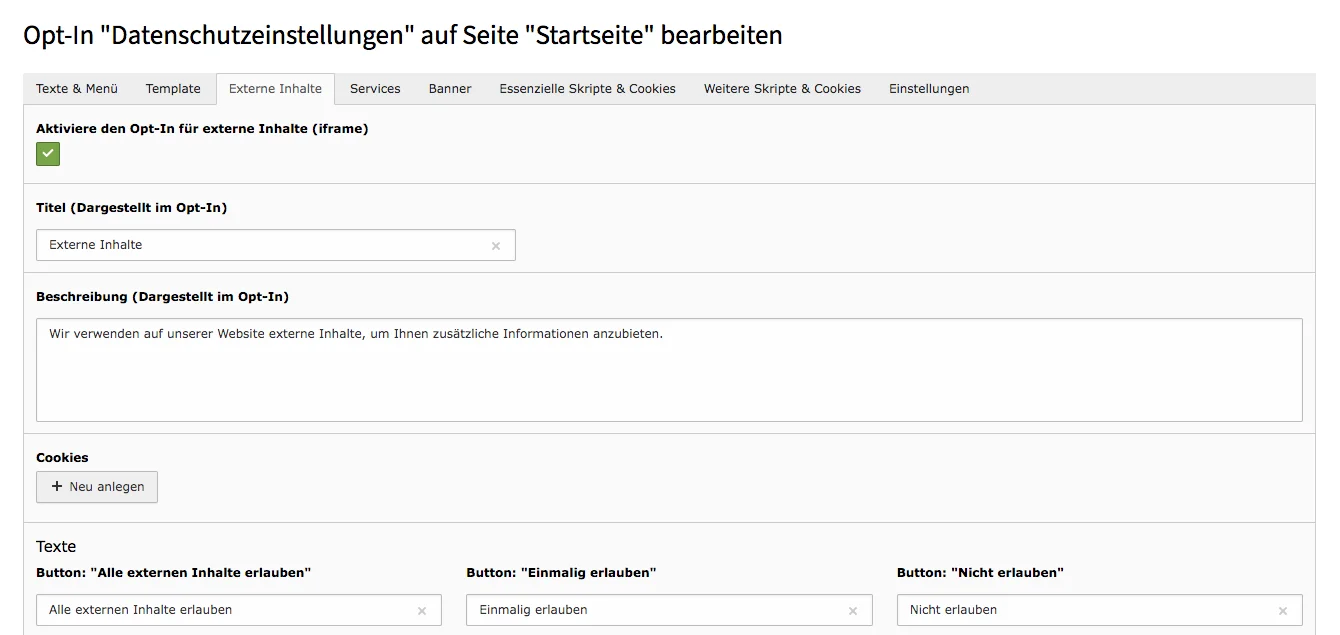Viewport: 1340px width, 635px height.
Task: Switch to the Services tab
Action: 375,88
